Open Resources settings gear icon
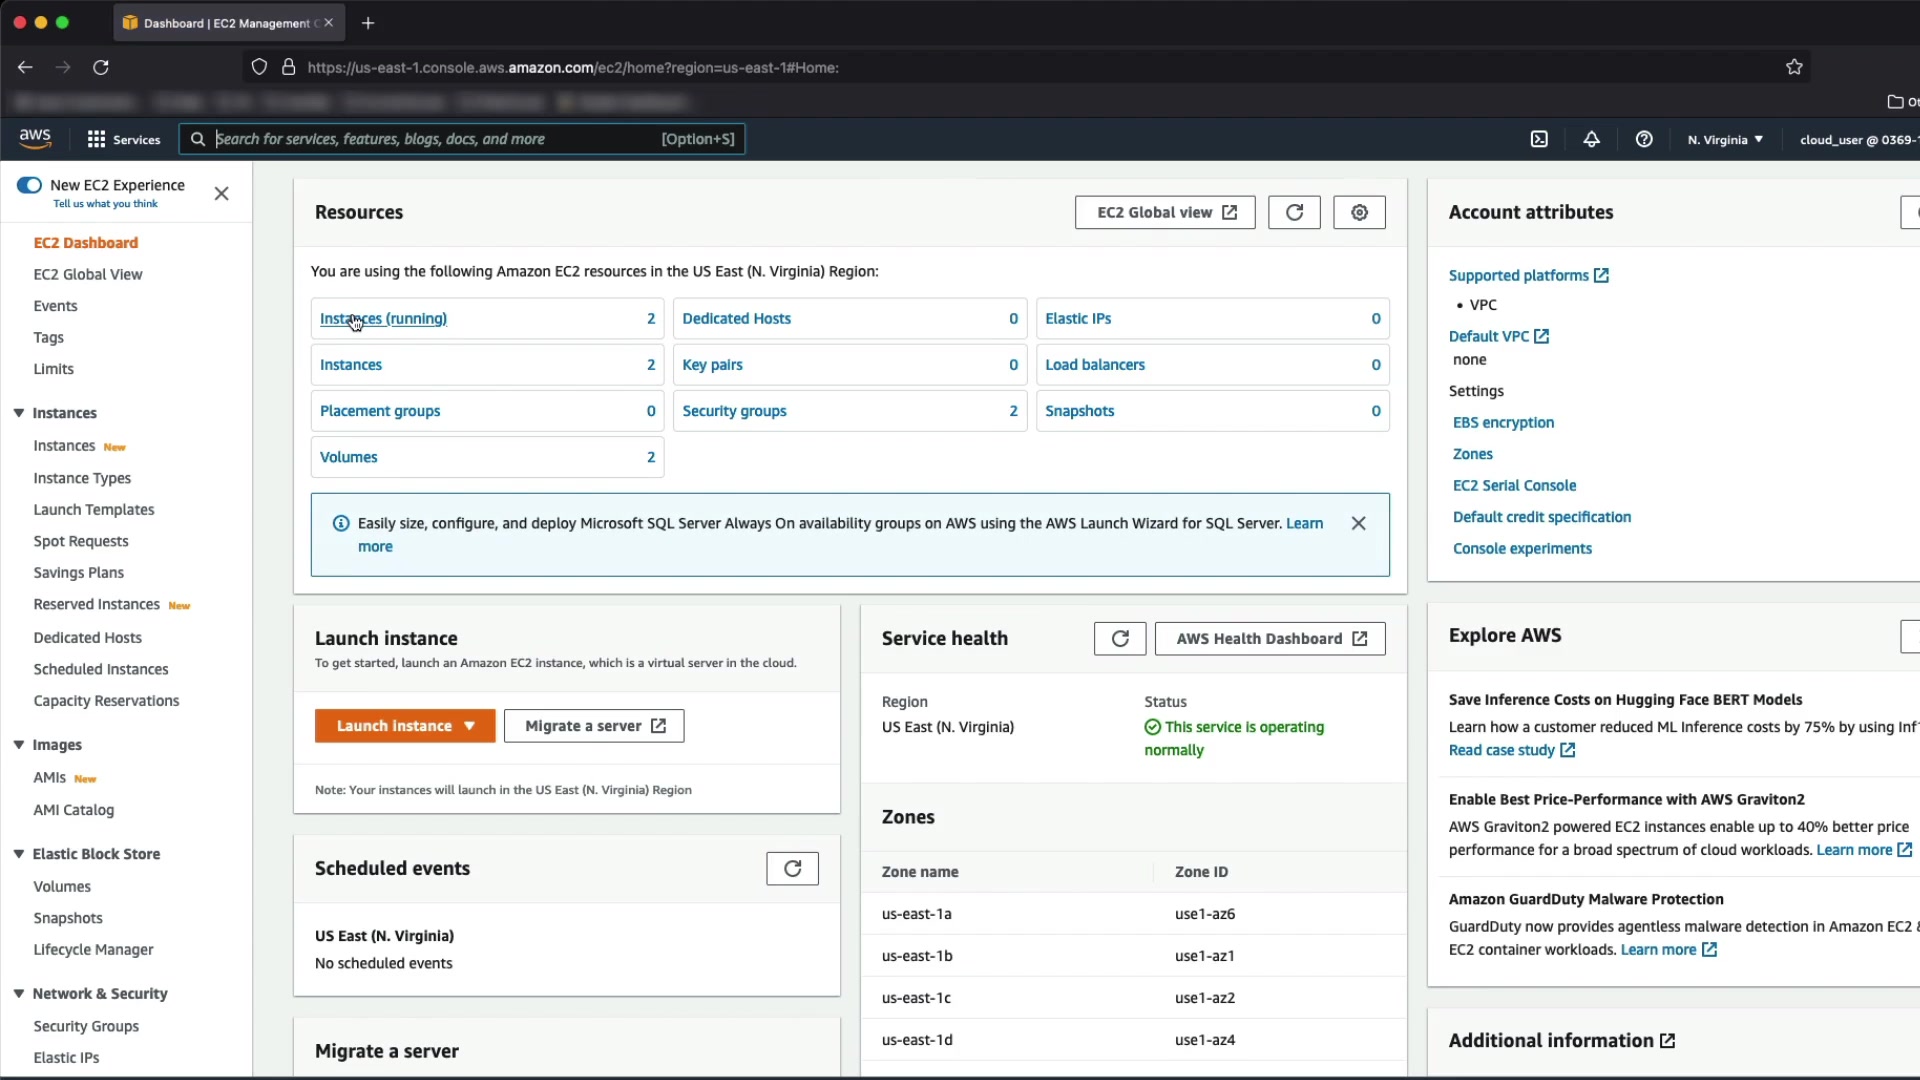 (x=1359, y=212)
